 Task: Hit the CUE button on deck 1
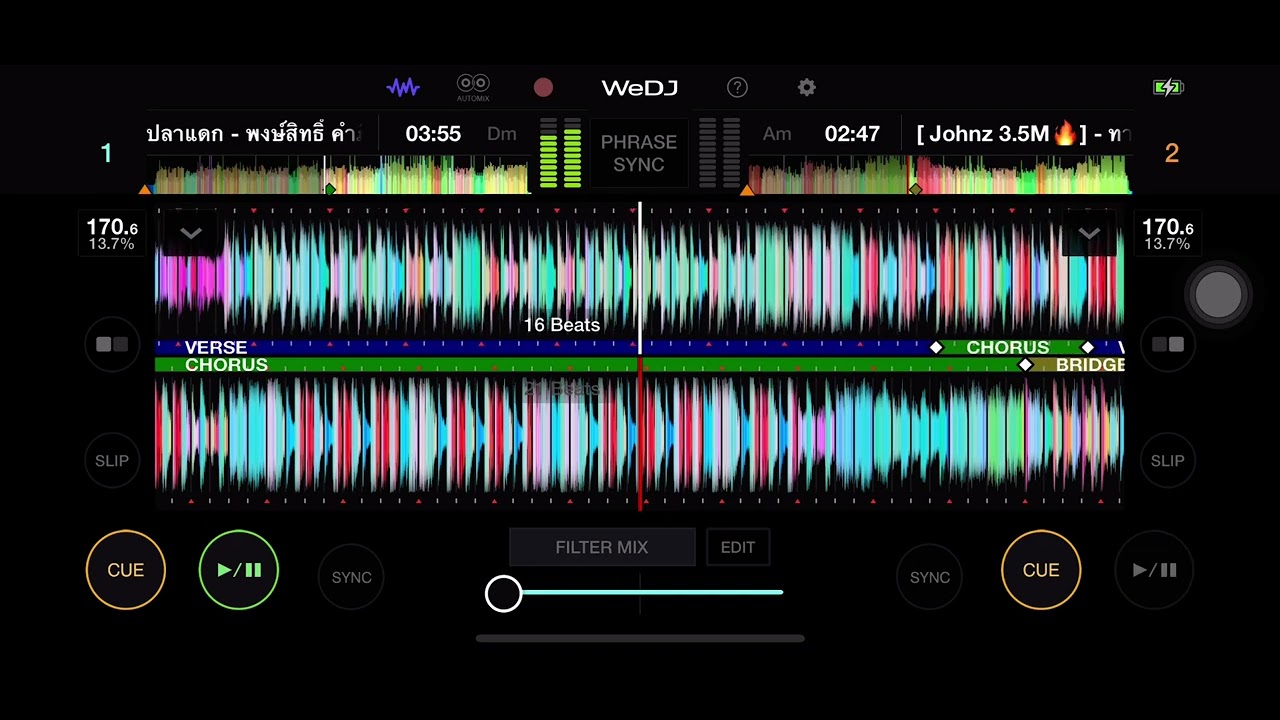(x=126, y=570)
